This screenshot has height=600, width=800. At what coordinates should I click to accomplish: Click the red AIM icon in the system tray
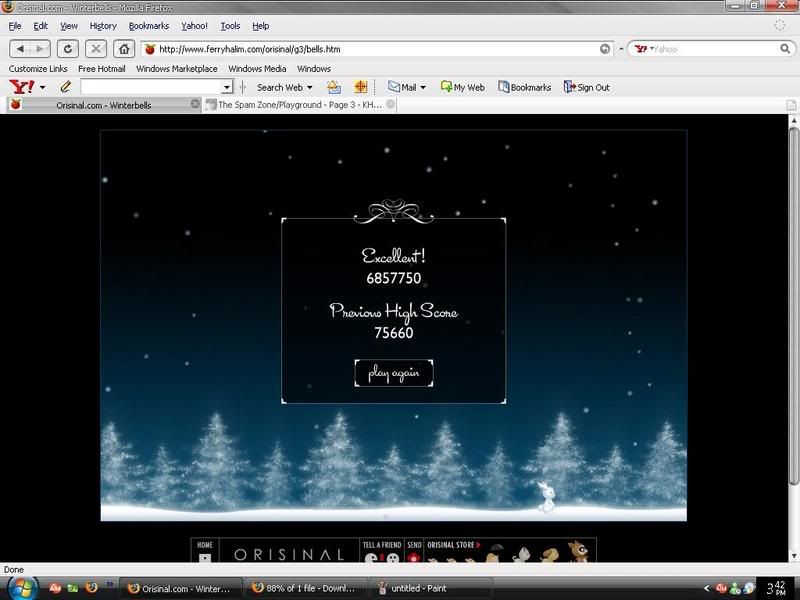(x=721, y=588)
